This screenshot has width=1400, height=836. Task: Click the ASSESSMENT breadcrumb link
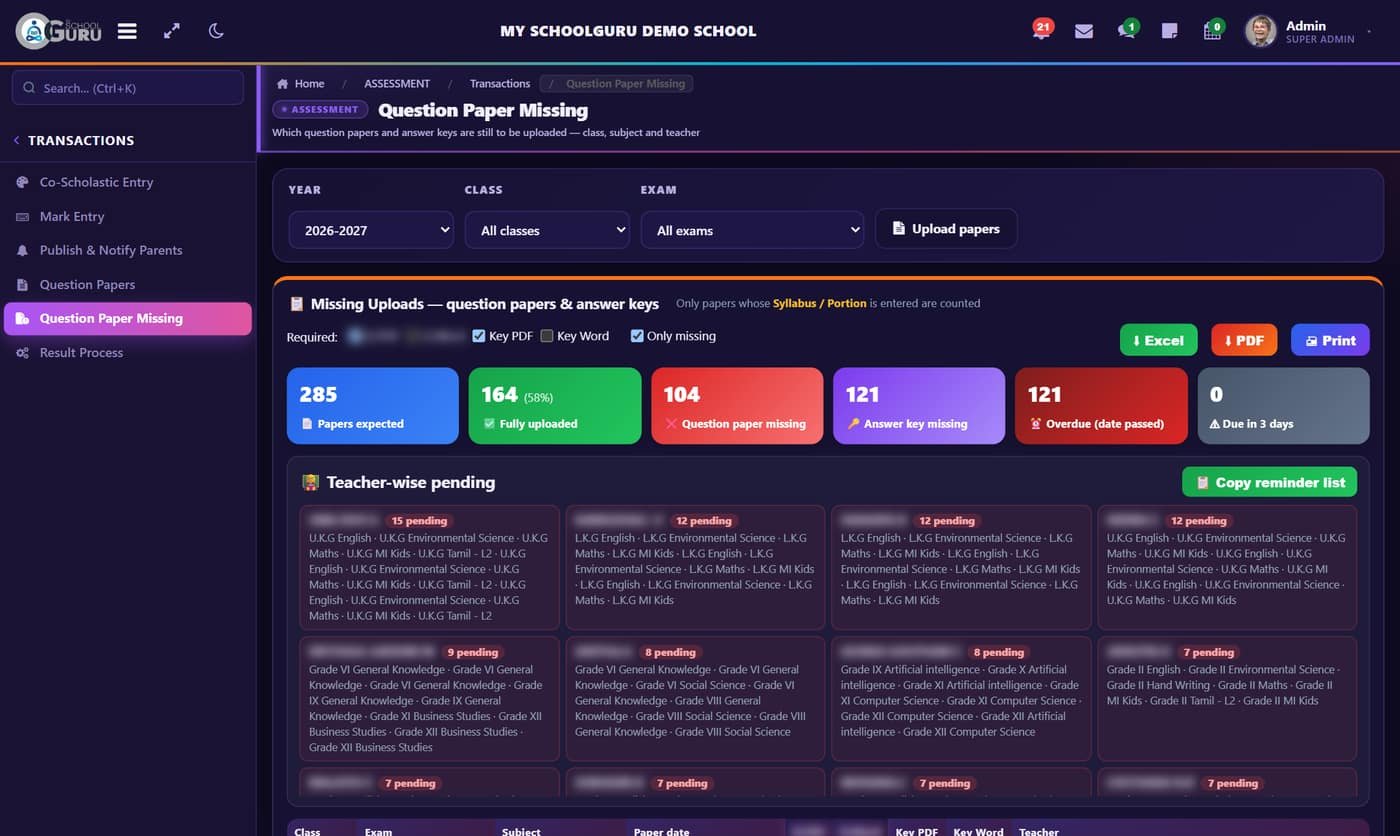[397, 84]
